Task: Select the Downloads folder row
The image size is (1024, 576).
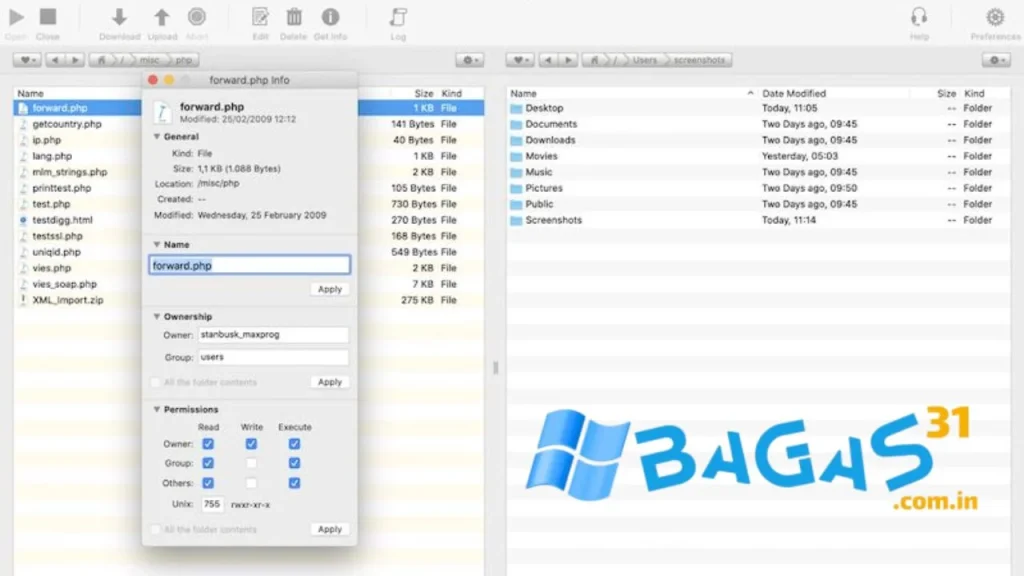Action: tap(758, 140)
